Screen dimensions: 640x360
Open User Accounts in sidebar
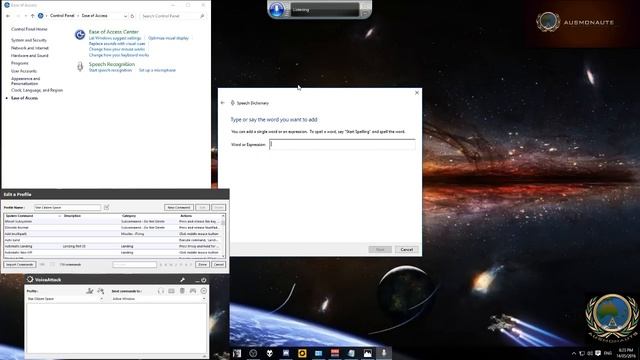click(x=24, y=71)
